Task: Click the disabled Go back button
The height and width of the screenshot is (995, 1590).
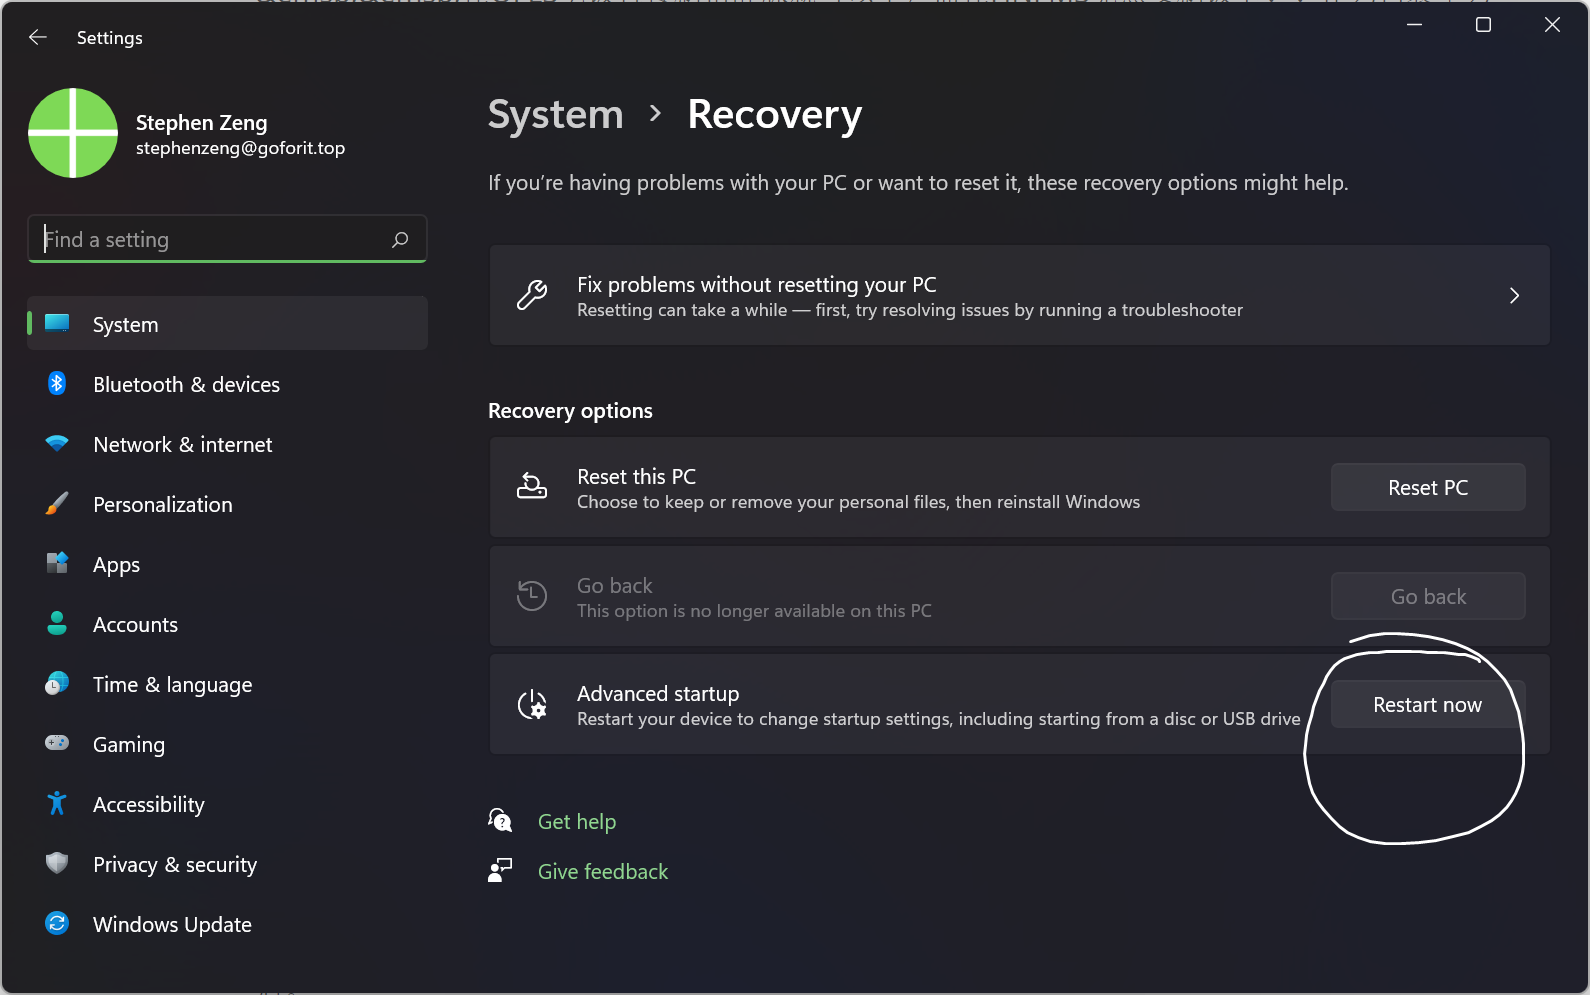Action: (x=1428, y=596)
